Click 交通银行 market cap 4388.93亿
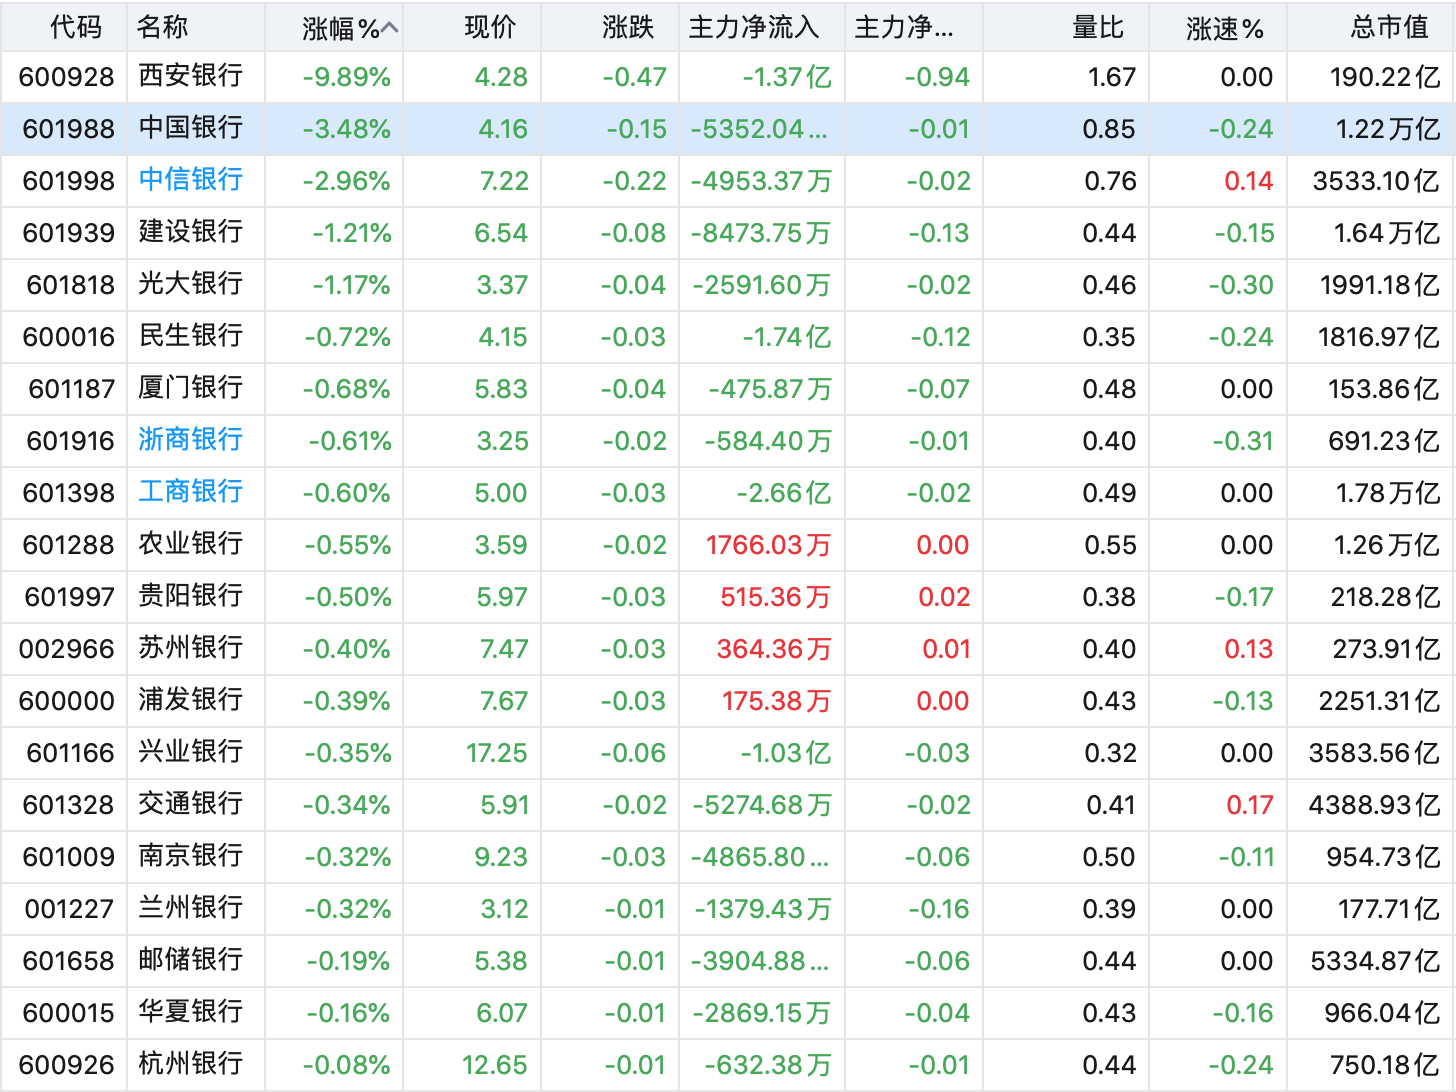The width and height of the screenshot is (1456, 1092). 1375,805
